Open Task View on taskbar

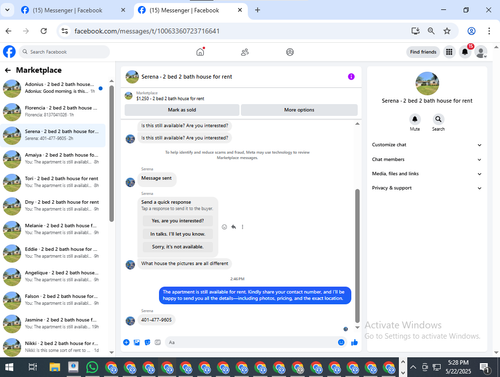[33, 367]
